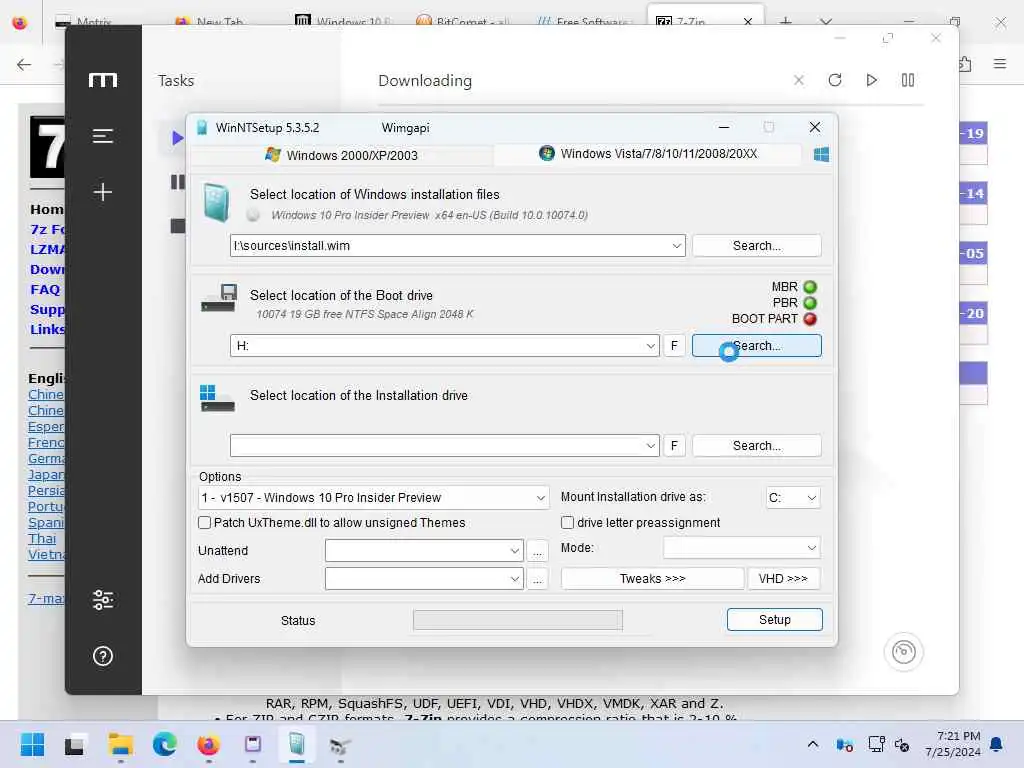Select Windows Vista/7/8/10/11/2008/20XX tab
Image resolution: width=1024 pixels, height=768 pixels.
[648, 154]
